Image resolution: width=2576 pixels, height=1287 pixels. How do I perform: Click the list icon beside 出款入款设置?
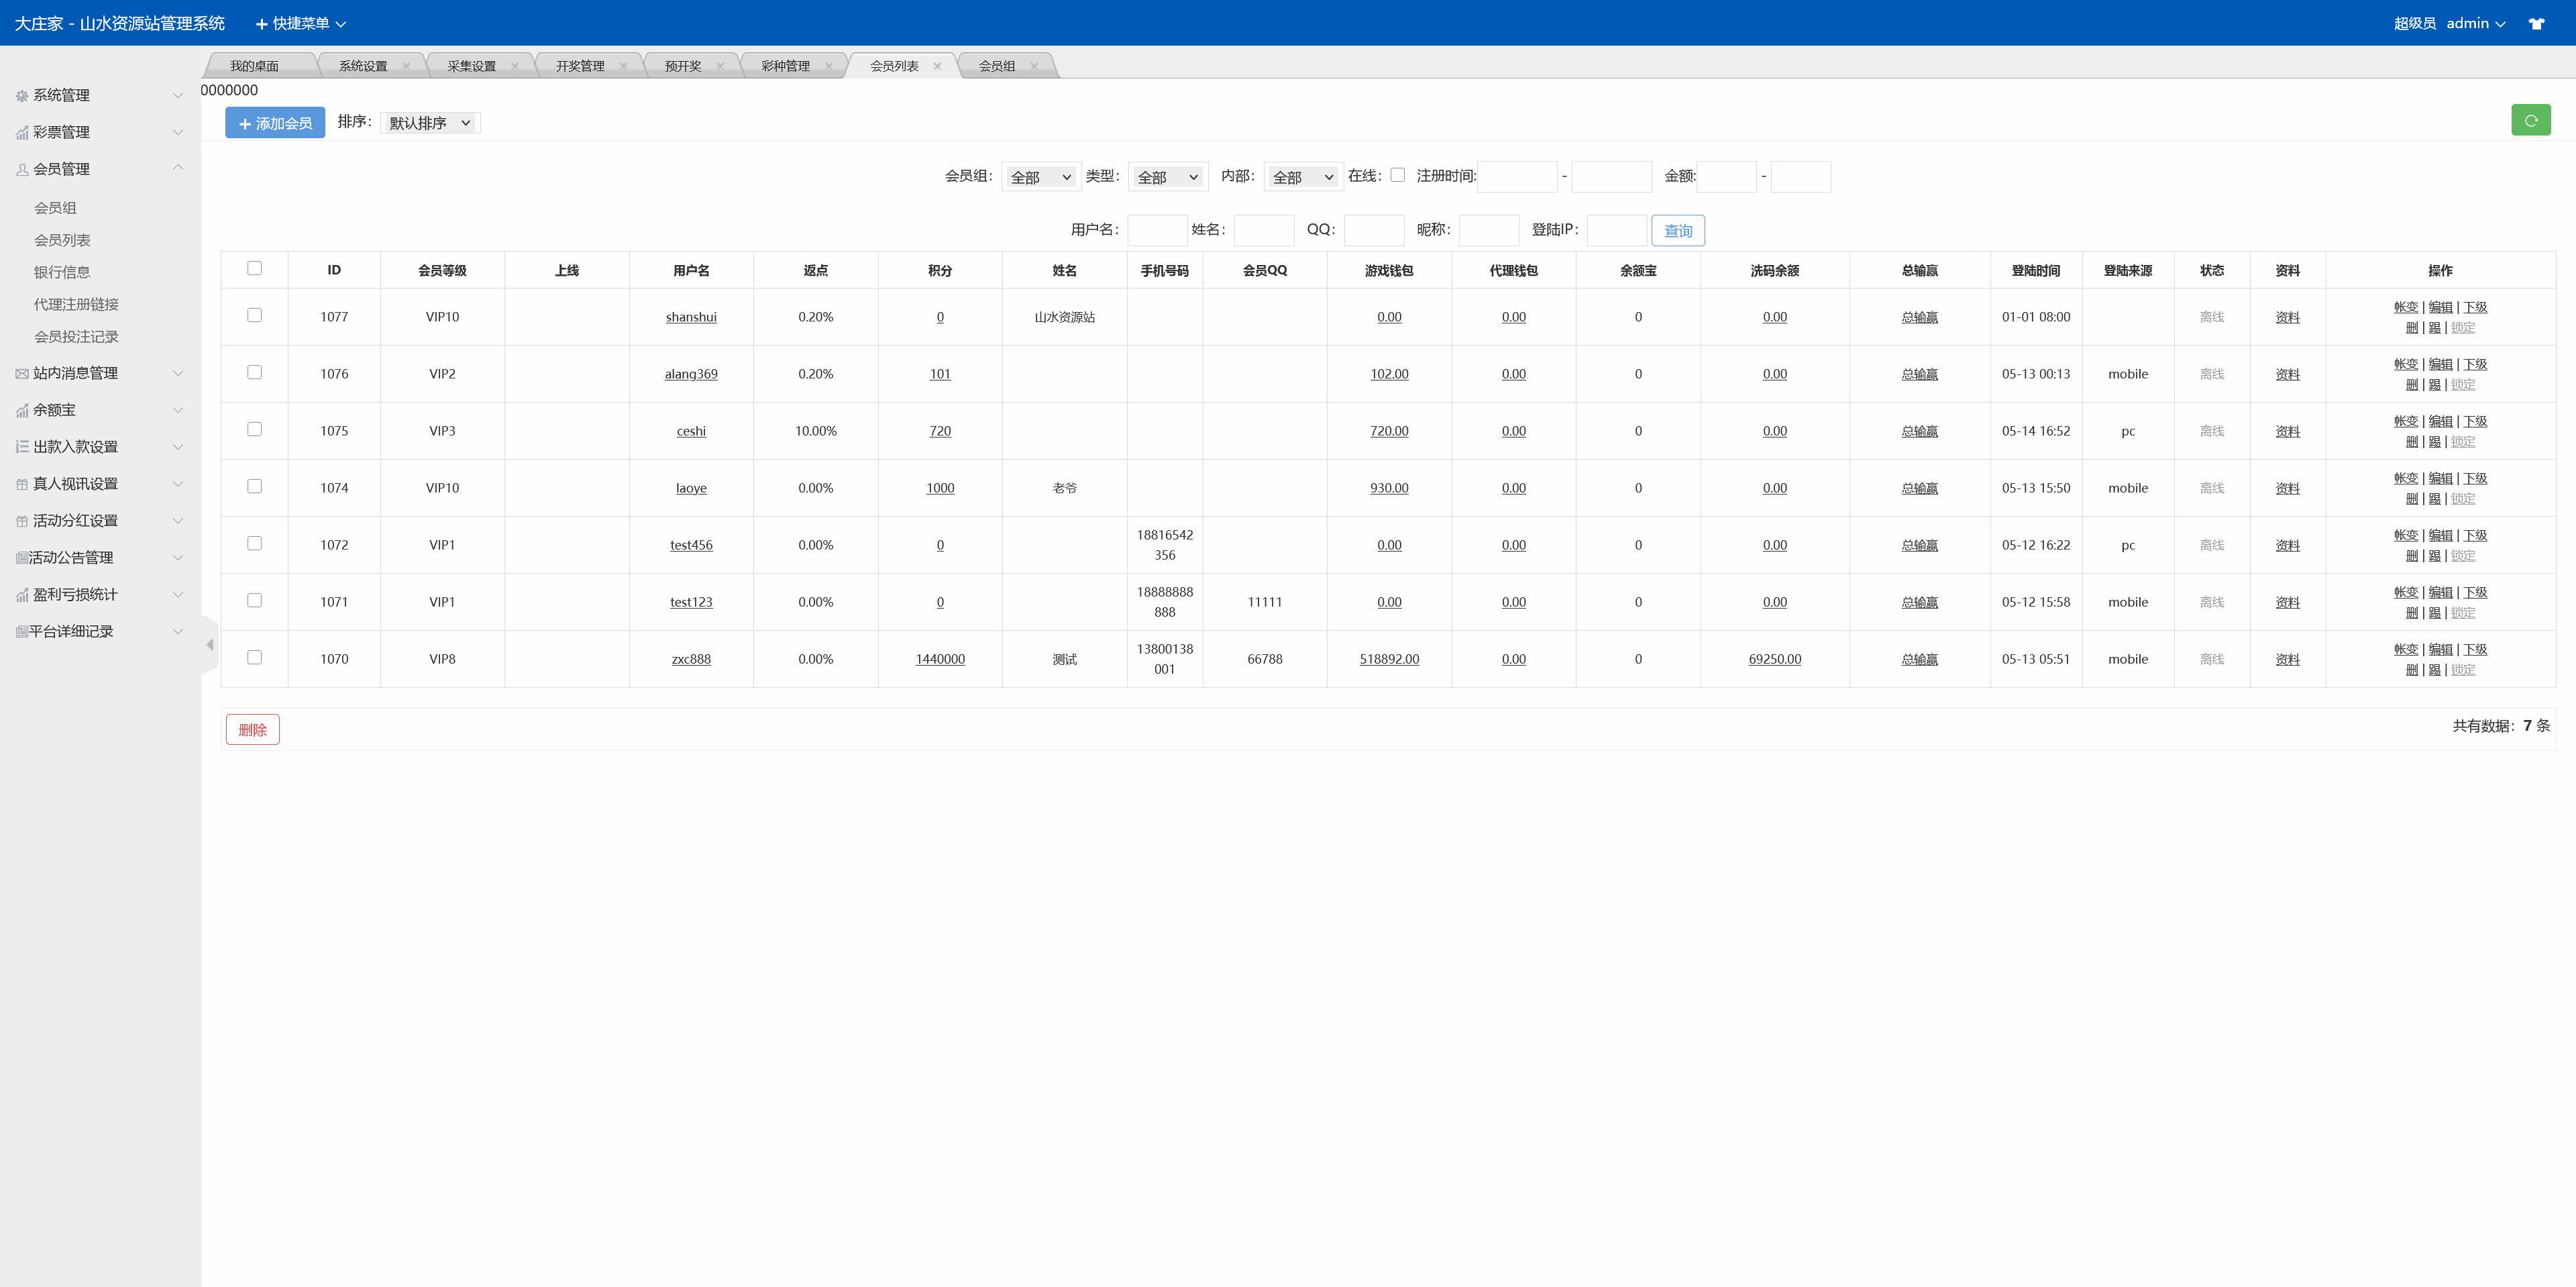click(22, 447)
